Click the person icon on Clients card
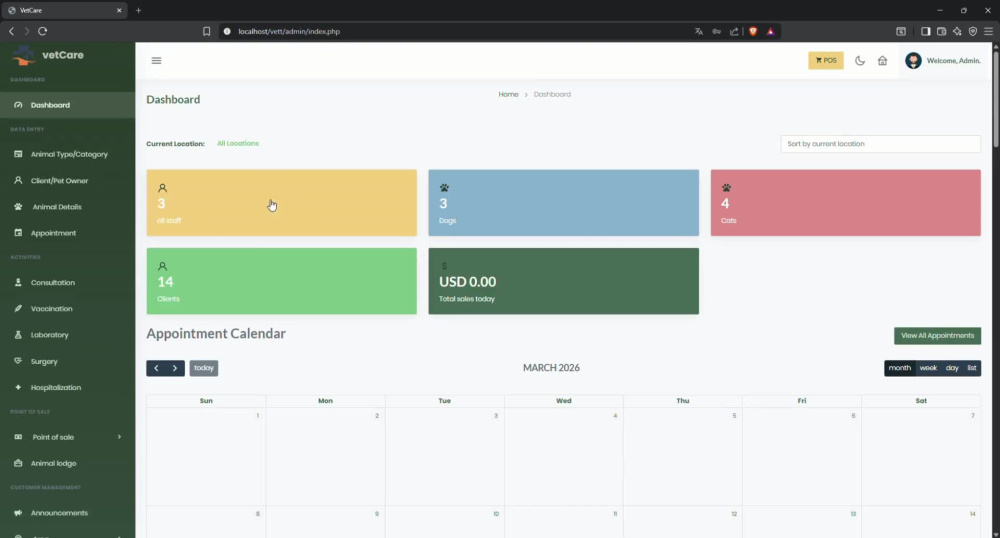The height and width of the screenshot is (538, 1000). point(163,266)
